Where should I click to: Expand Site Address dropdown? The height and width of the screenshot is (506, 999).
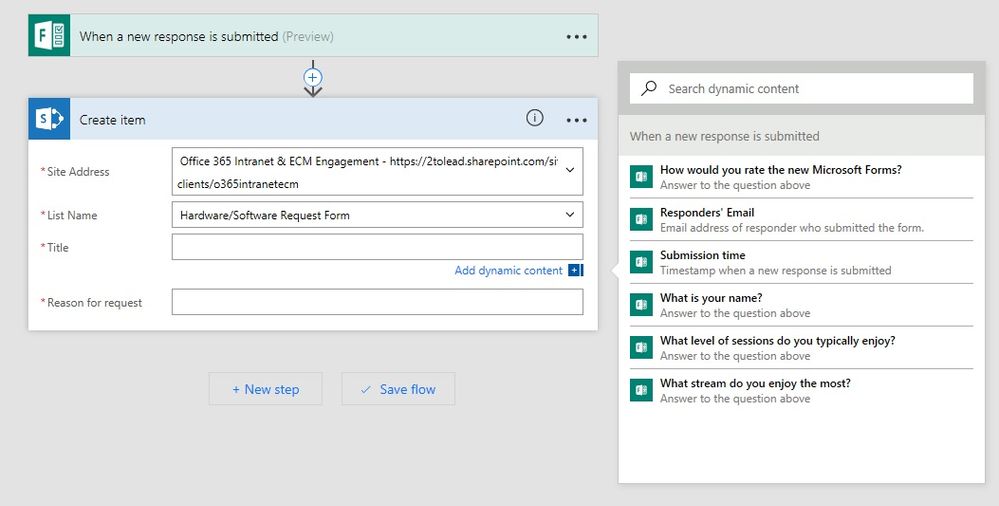click(x=570, y=170)
